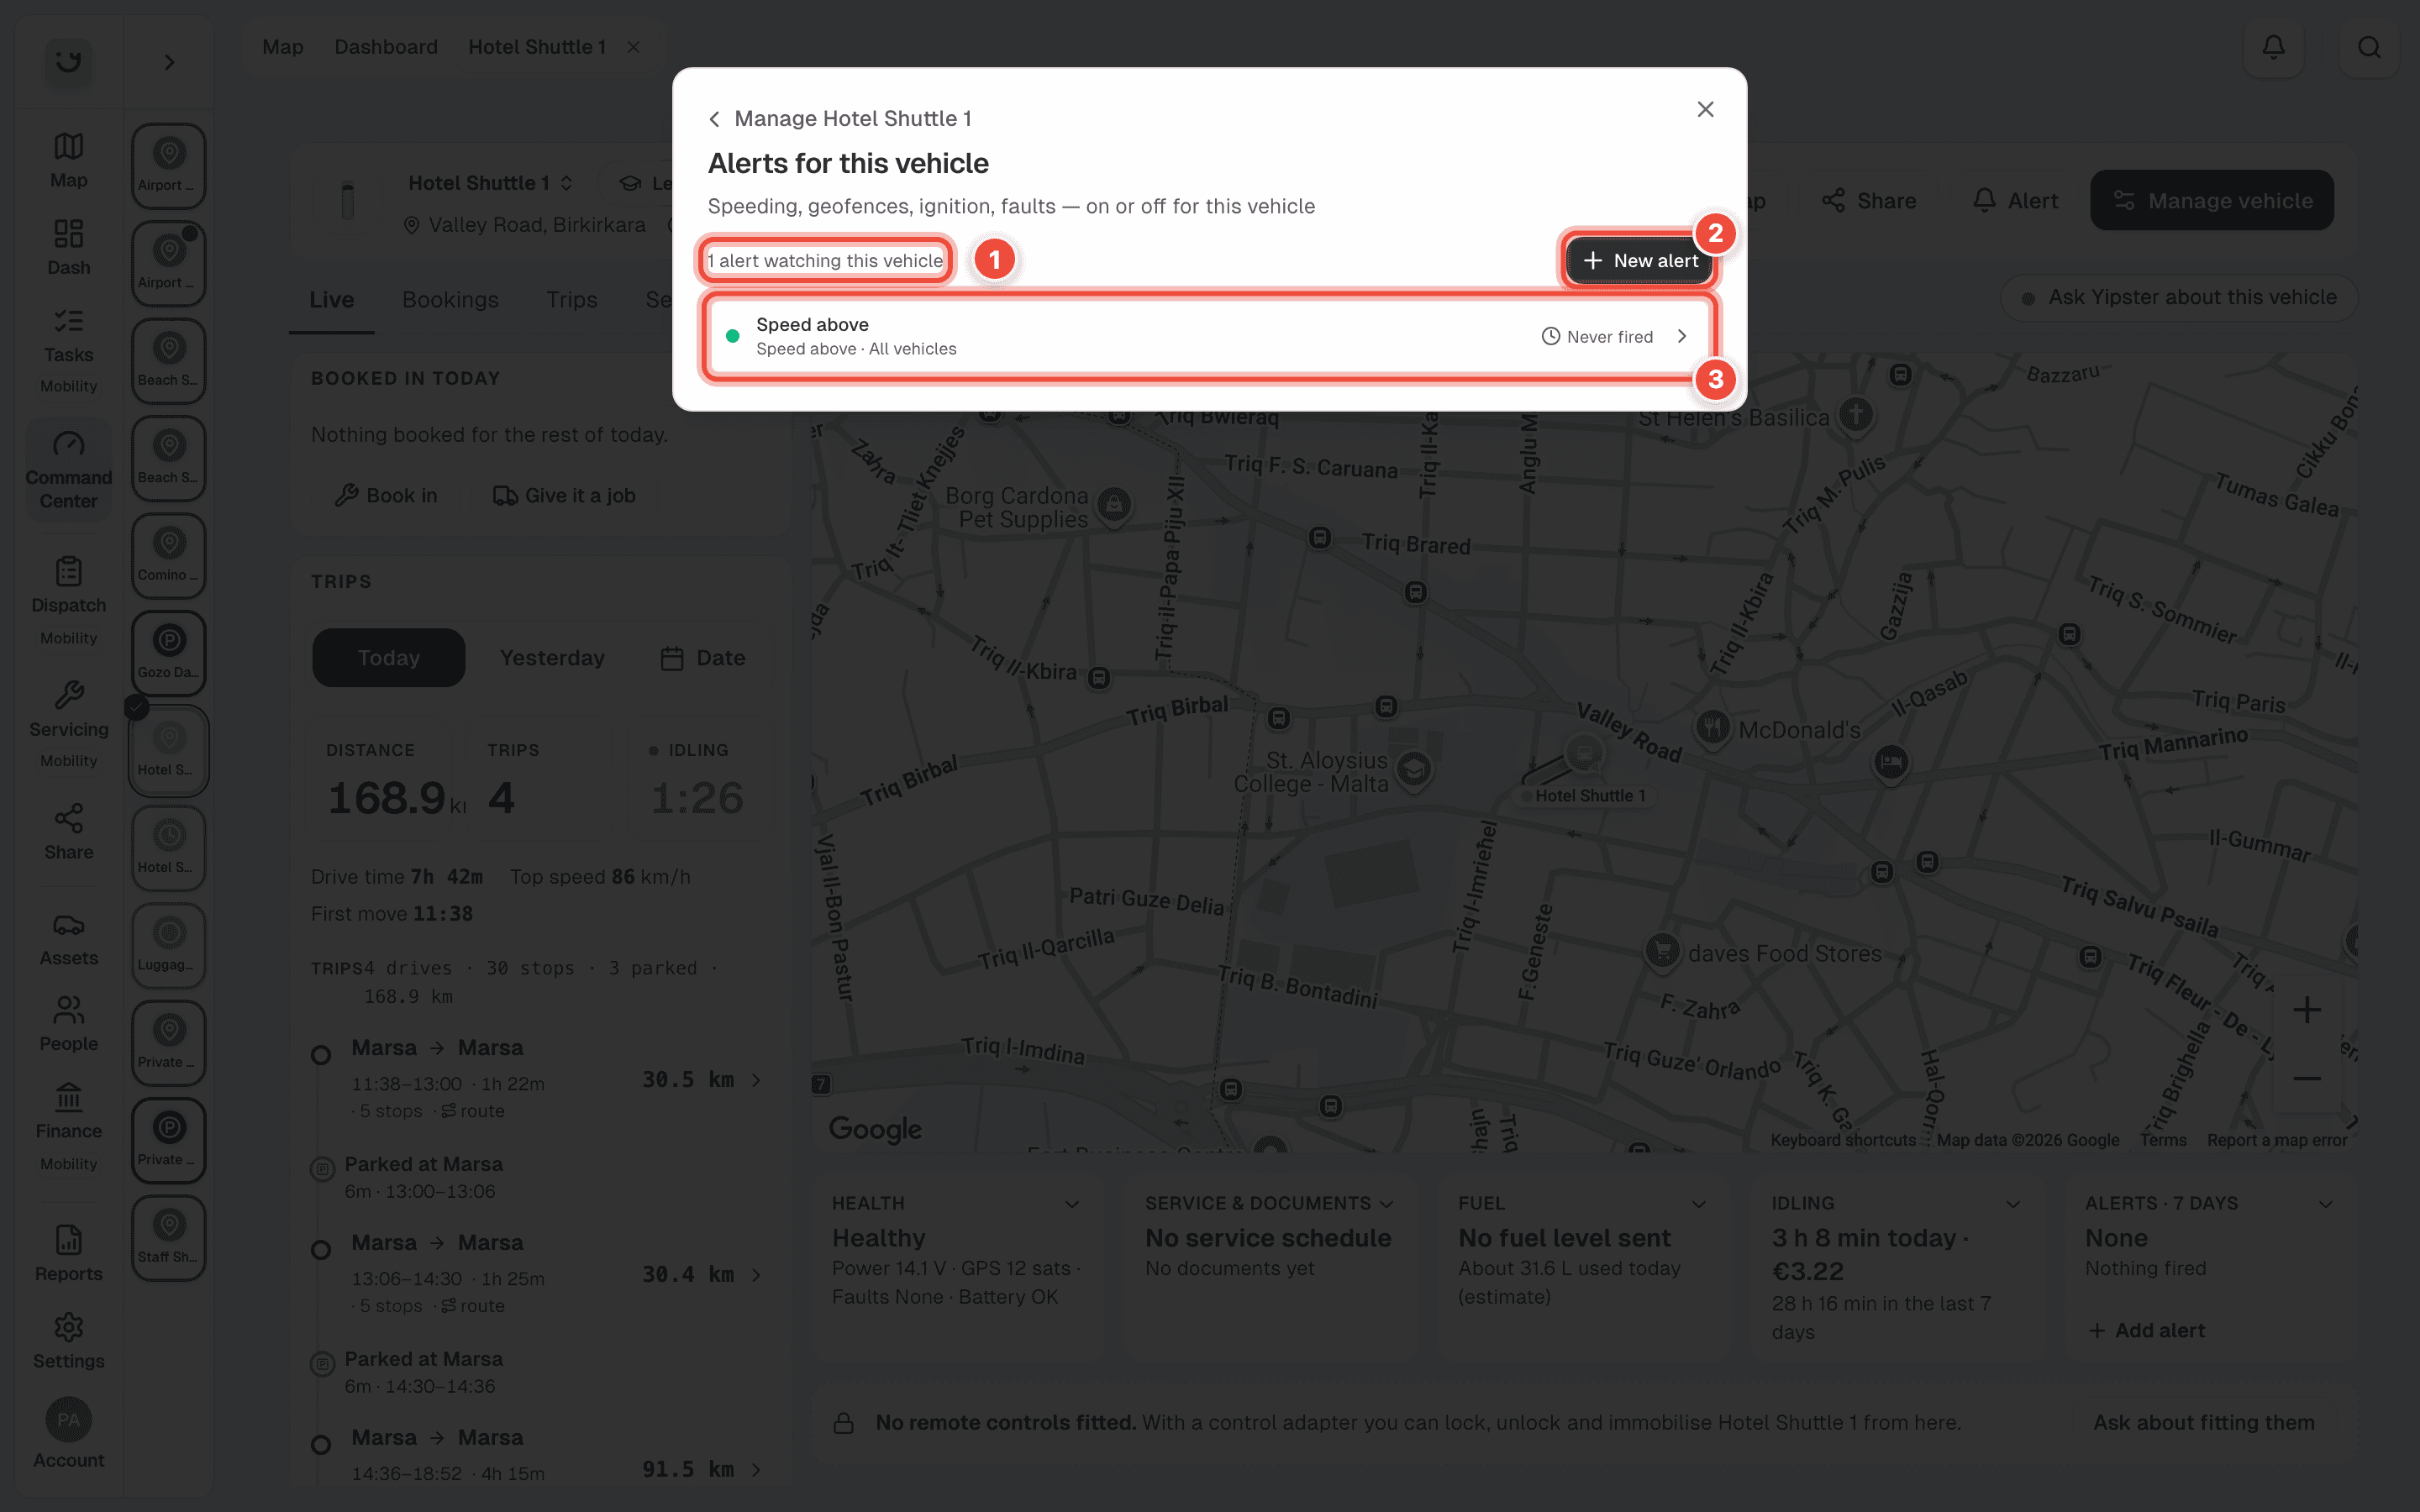Open Finance in the sidebar
The height and width of the screenshot is (1512, 2420).
click(x=68, y=1125)
